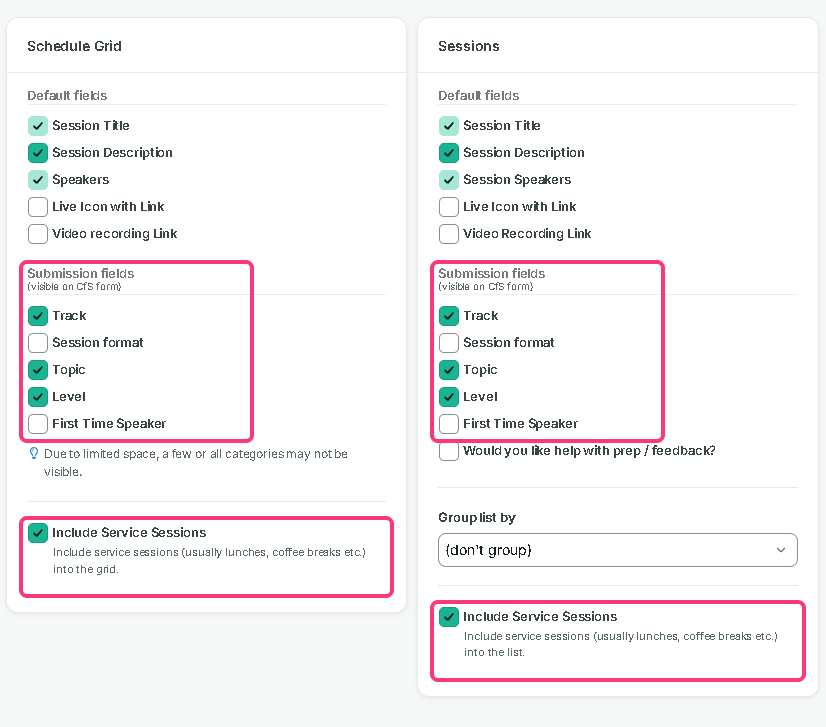Enable Session format in Schedule Grid

click(38, 343)
